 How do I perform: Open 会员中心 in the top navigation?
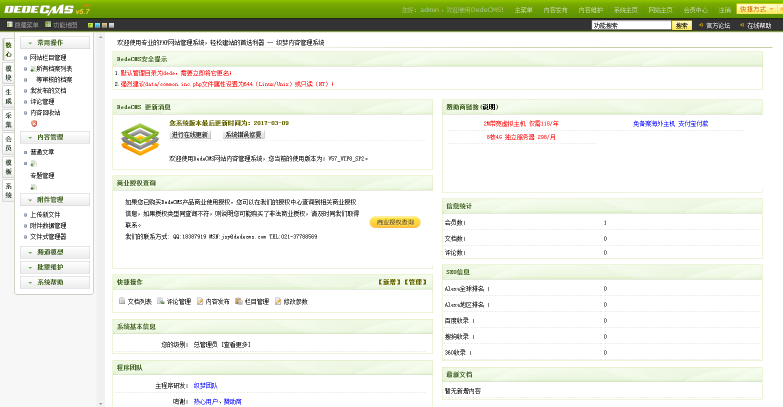coord(696,10)
